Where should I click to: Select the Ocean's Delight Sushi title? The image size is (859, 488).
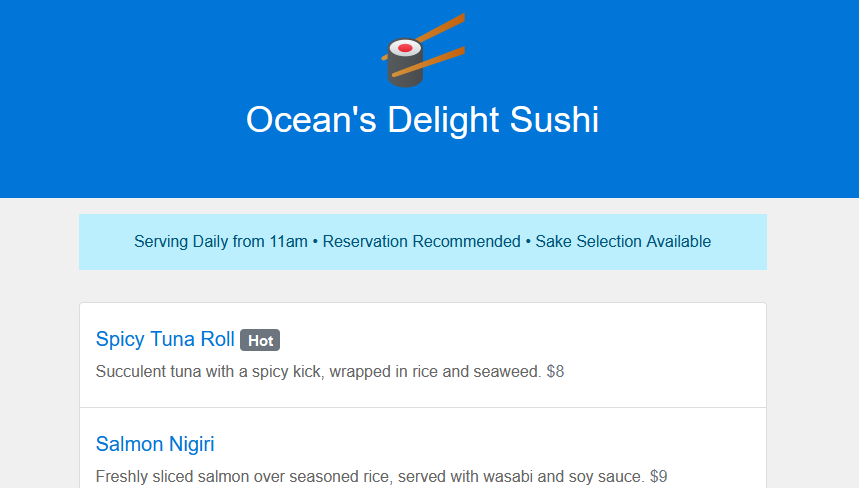[422, 119]
